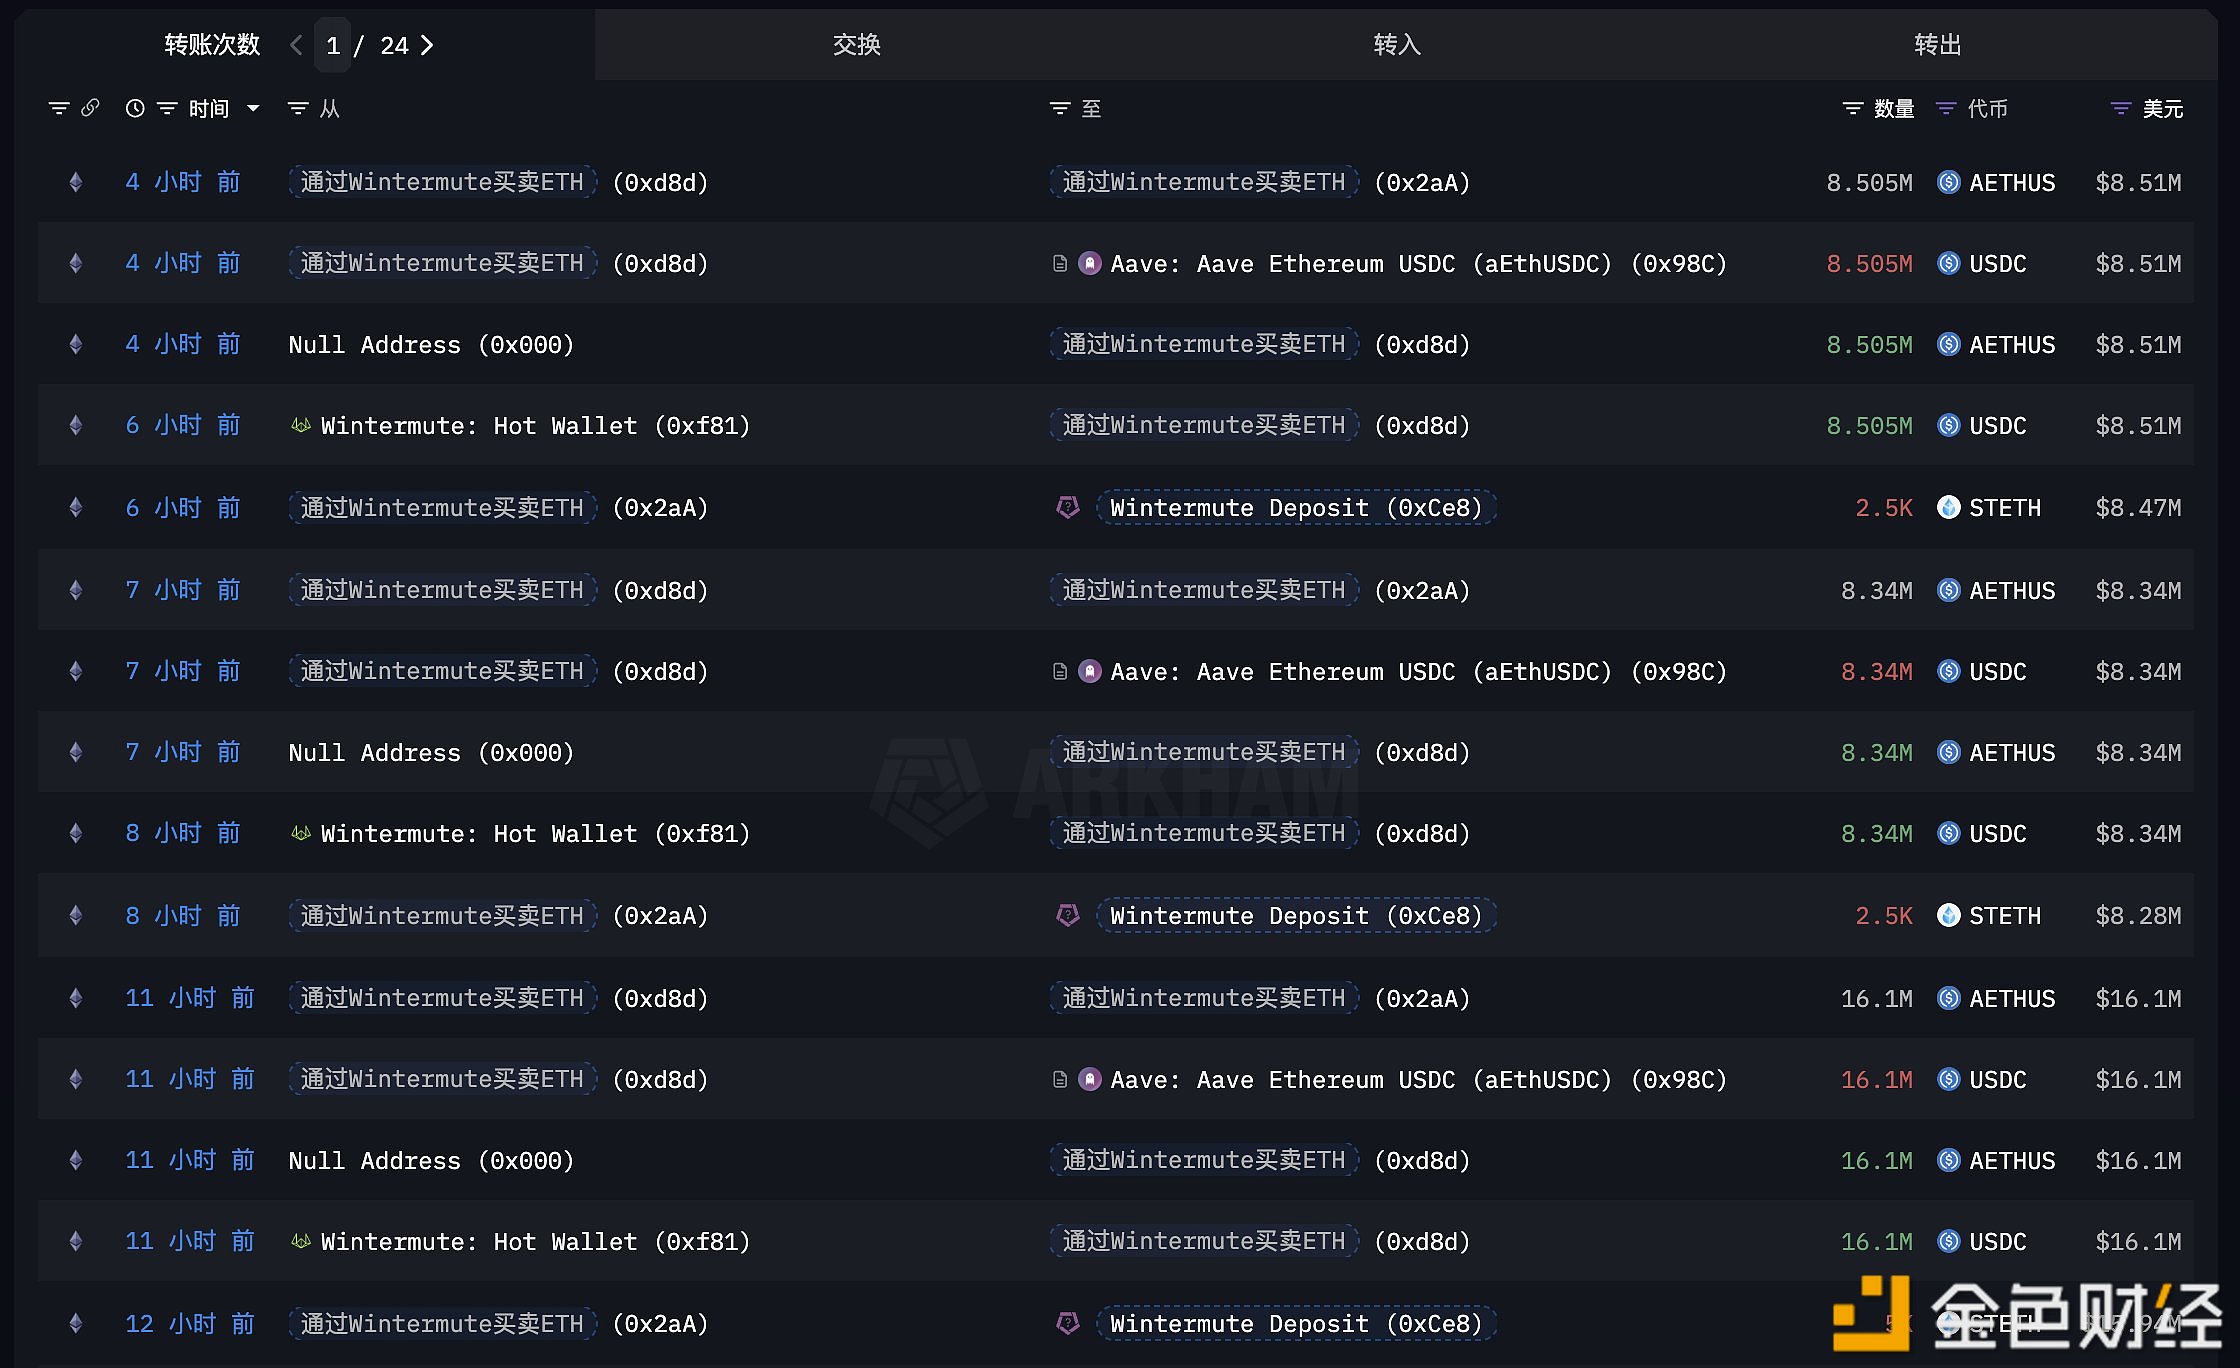Viewport: 2240px width, 1368px height.
Task: Click the page number input field
Action: pos(333,45)
